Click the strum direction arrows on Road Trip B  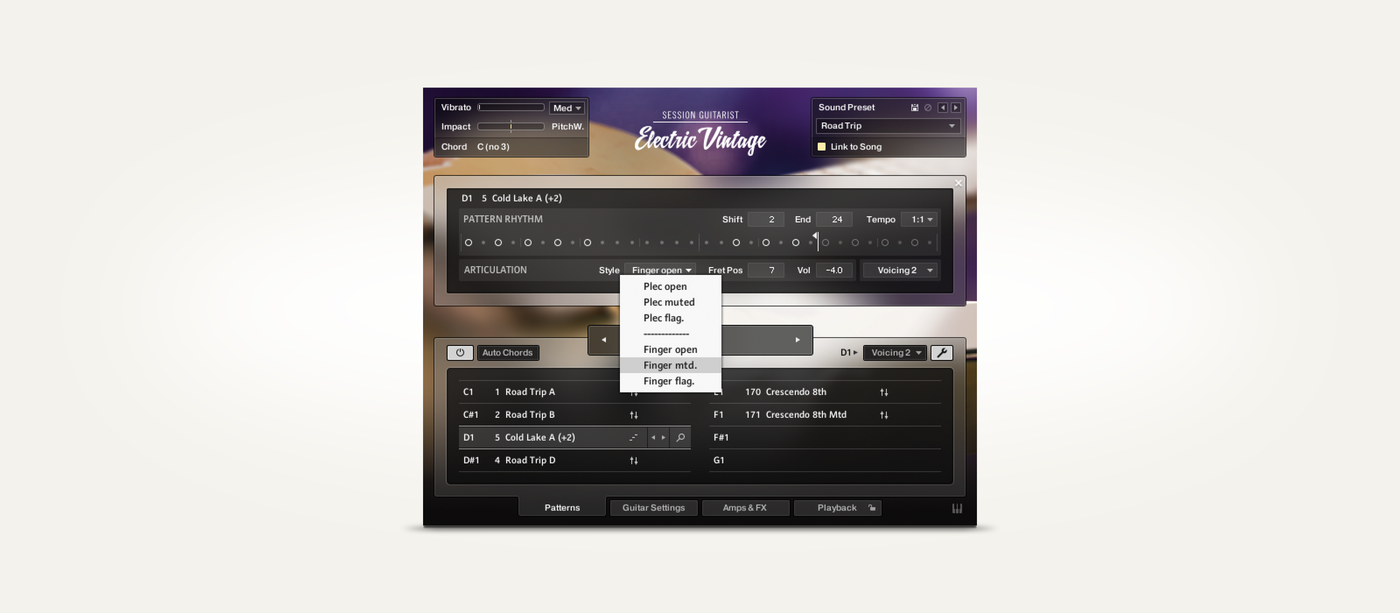634,415
